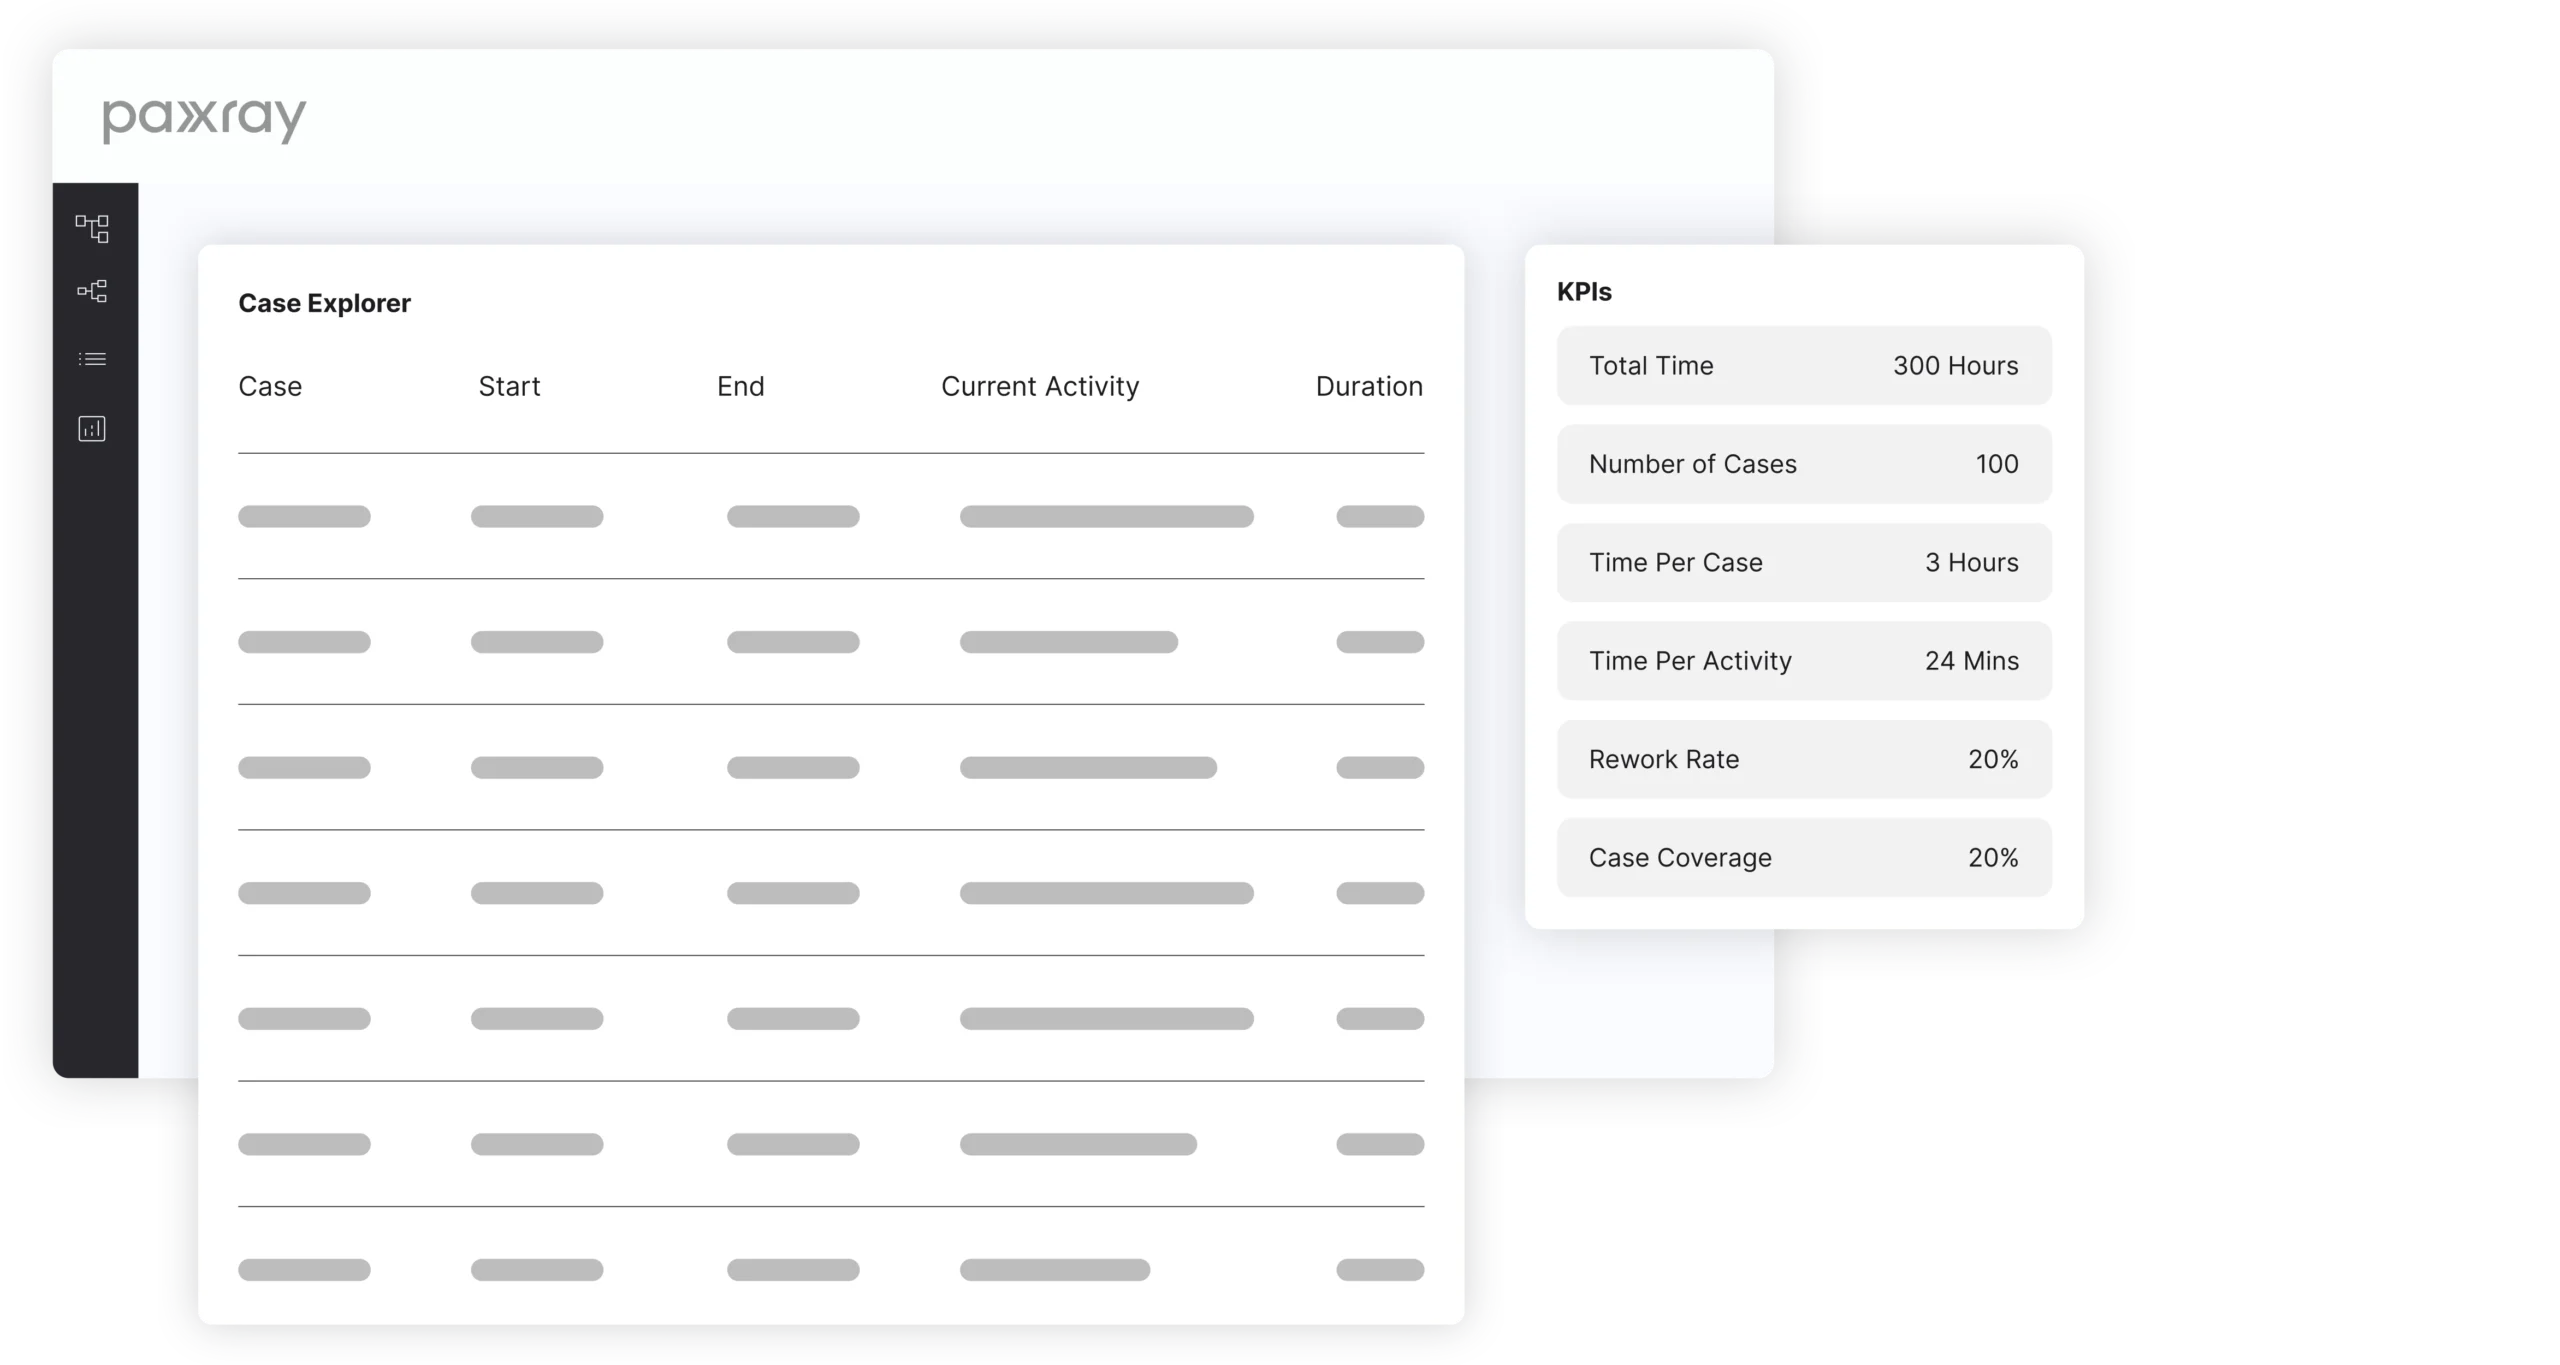Select the Rework Rate KPI row
The width and height of the screenshot is (2560, 1365).
tap(1803, 759)
